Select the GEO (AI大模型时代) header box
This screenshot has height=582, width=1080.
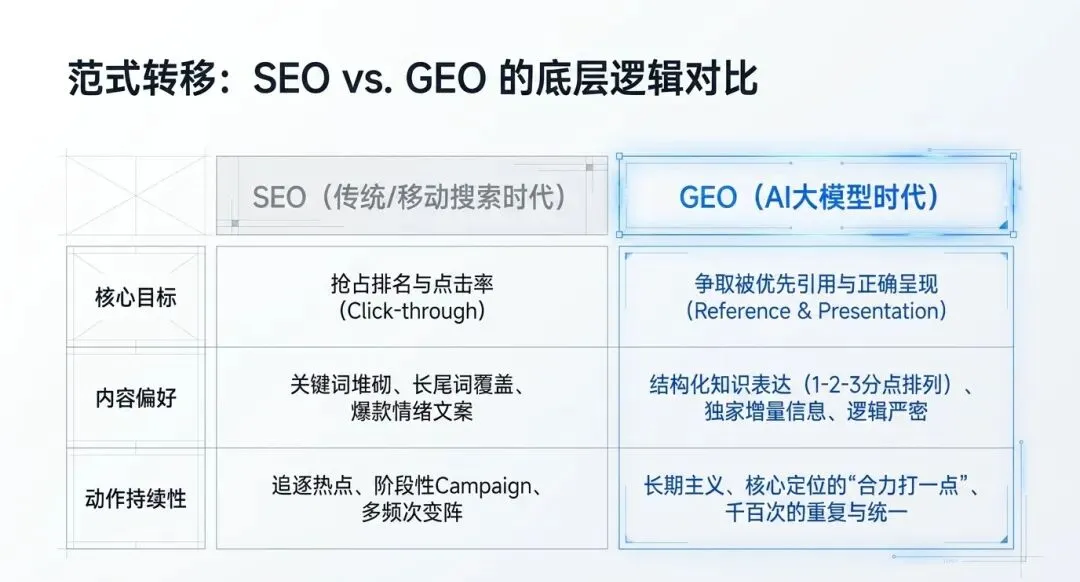pos(816,196)
